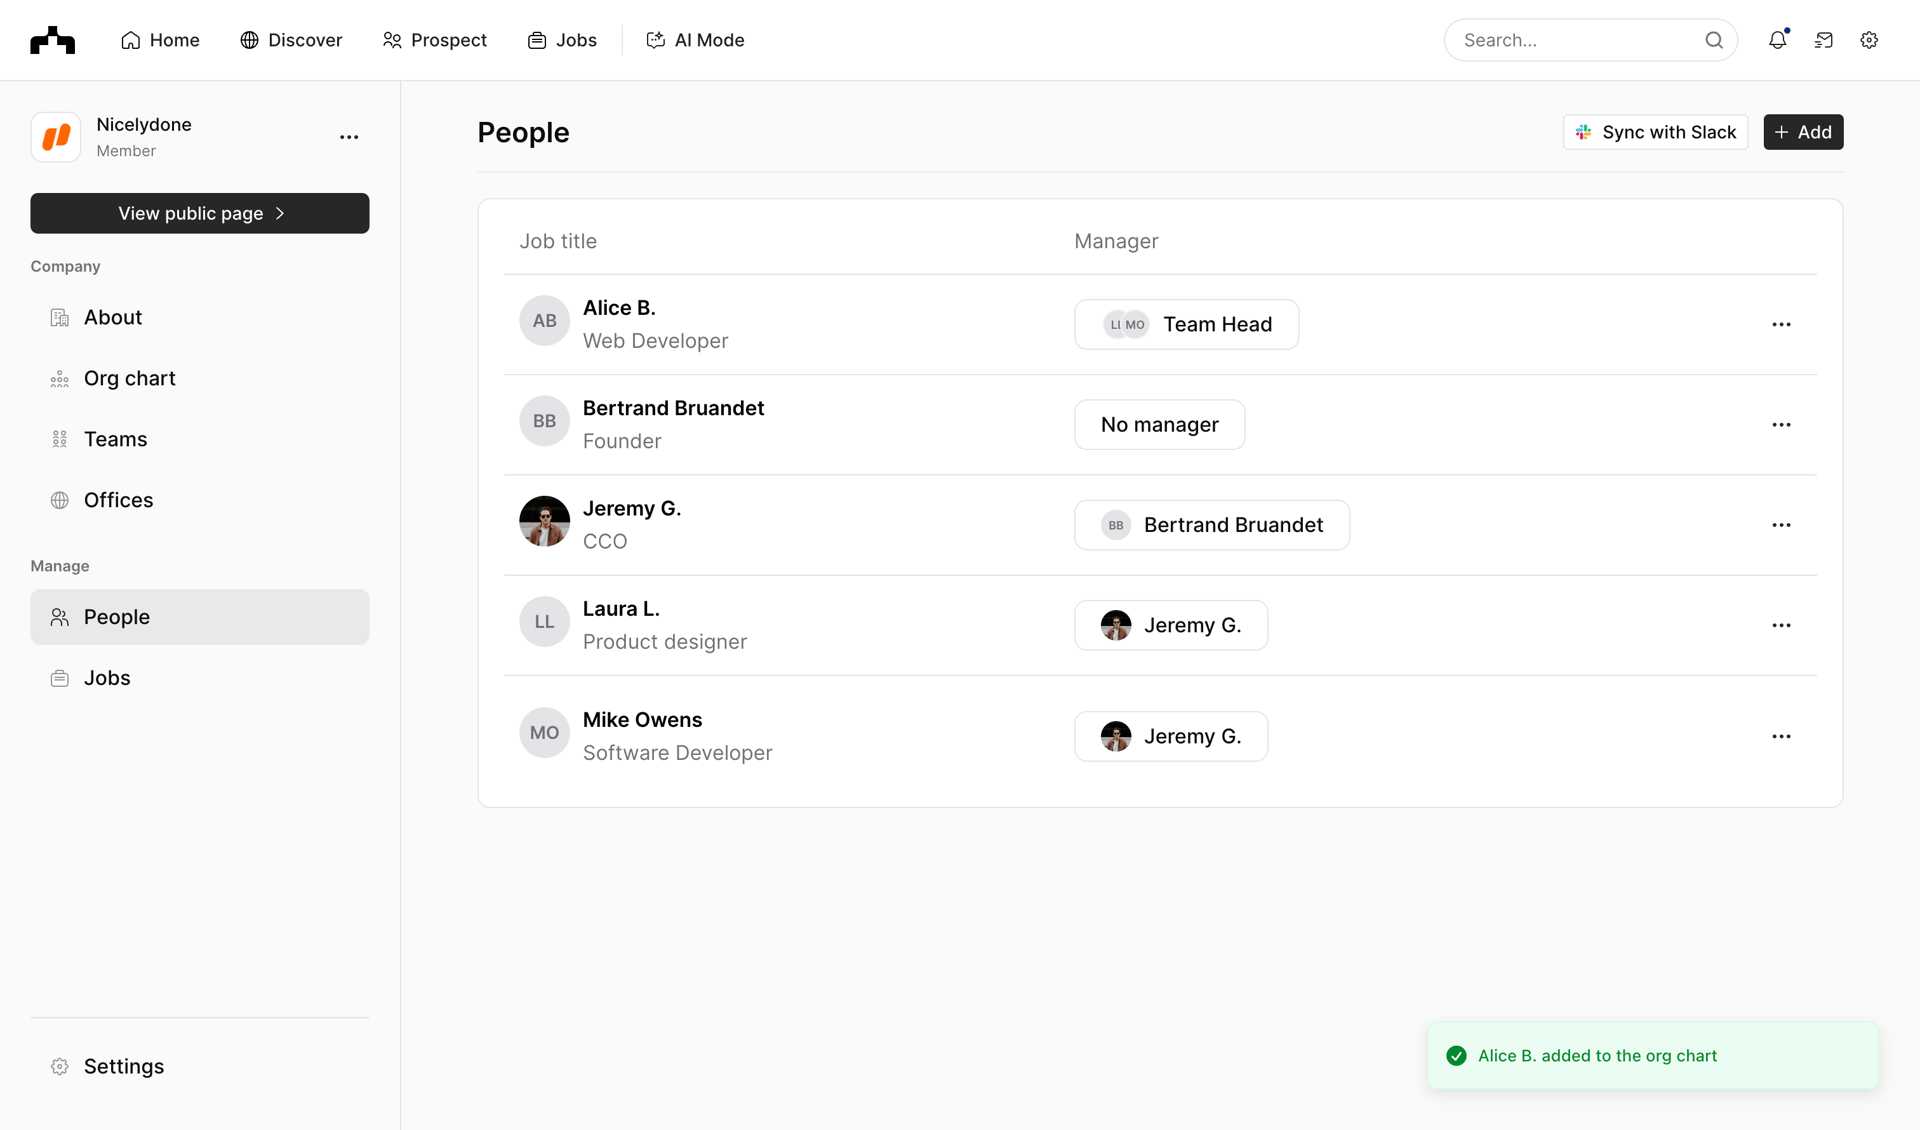Click the notification bell
Screen dimensions: 1920x1130
tap(1778, 40)
